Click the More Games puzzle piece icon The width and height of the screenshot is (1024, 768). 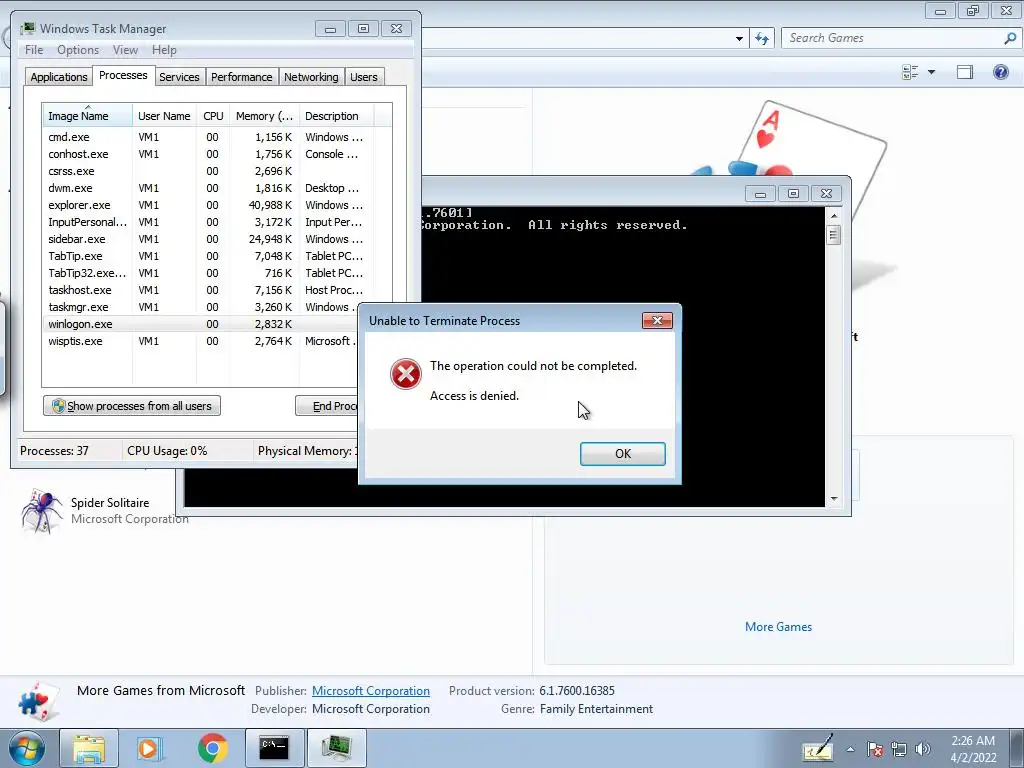pyautogui.click(x=39, y=700)
